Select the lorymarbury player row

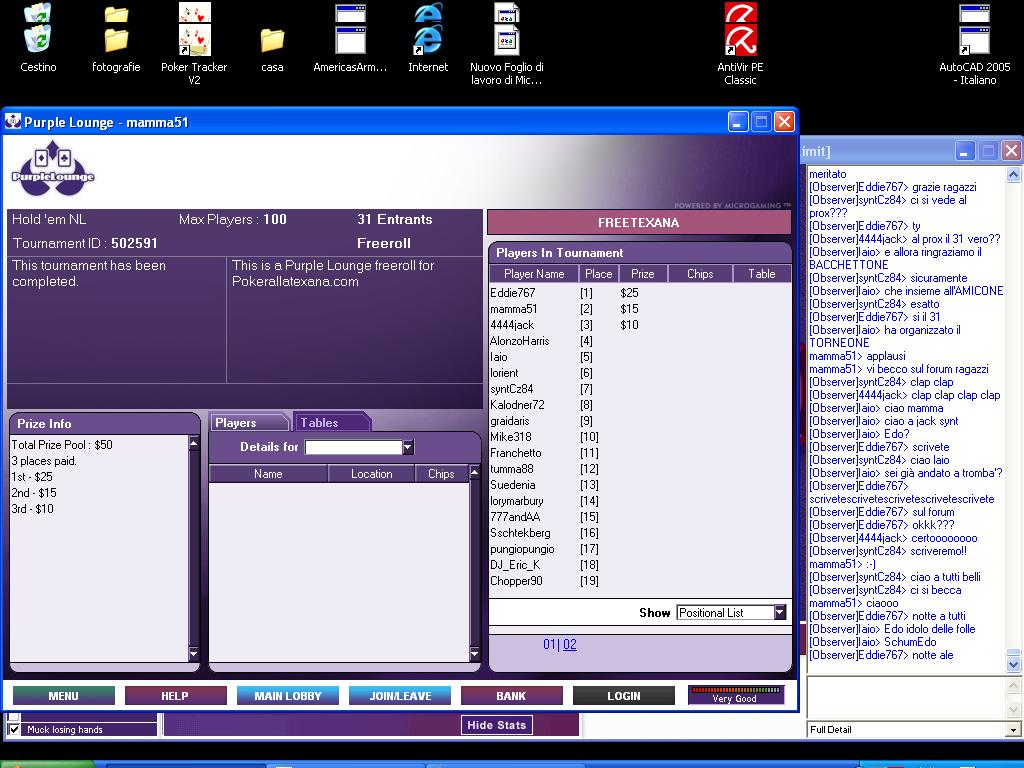(x=640, y=501)
